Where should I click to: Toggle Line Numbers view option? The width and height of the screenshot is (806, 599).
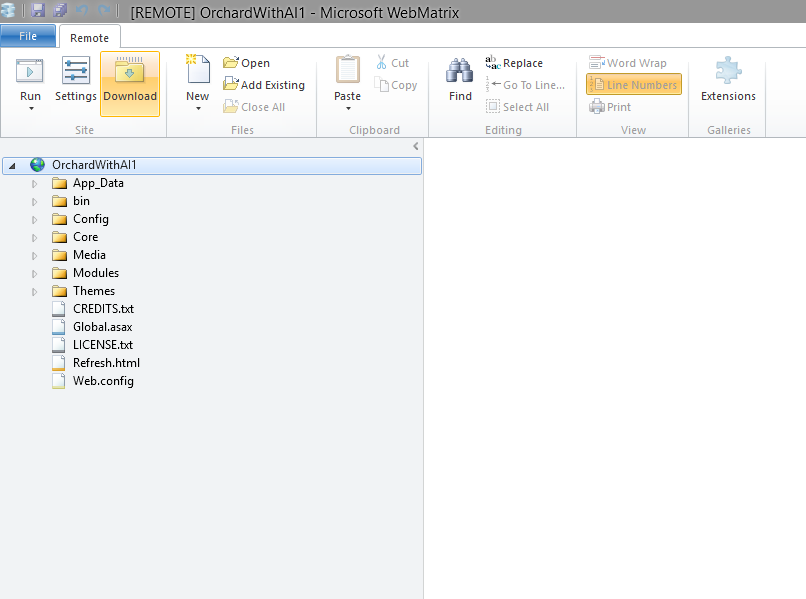tap(634, 84)
